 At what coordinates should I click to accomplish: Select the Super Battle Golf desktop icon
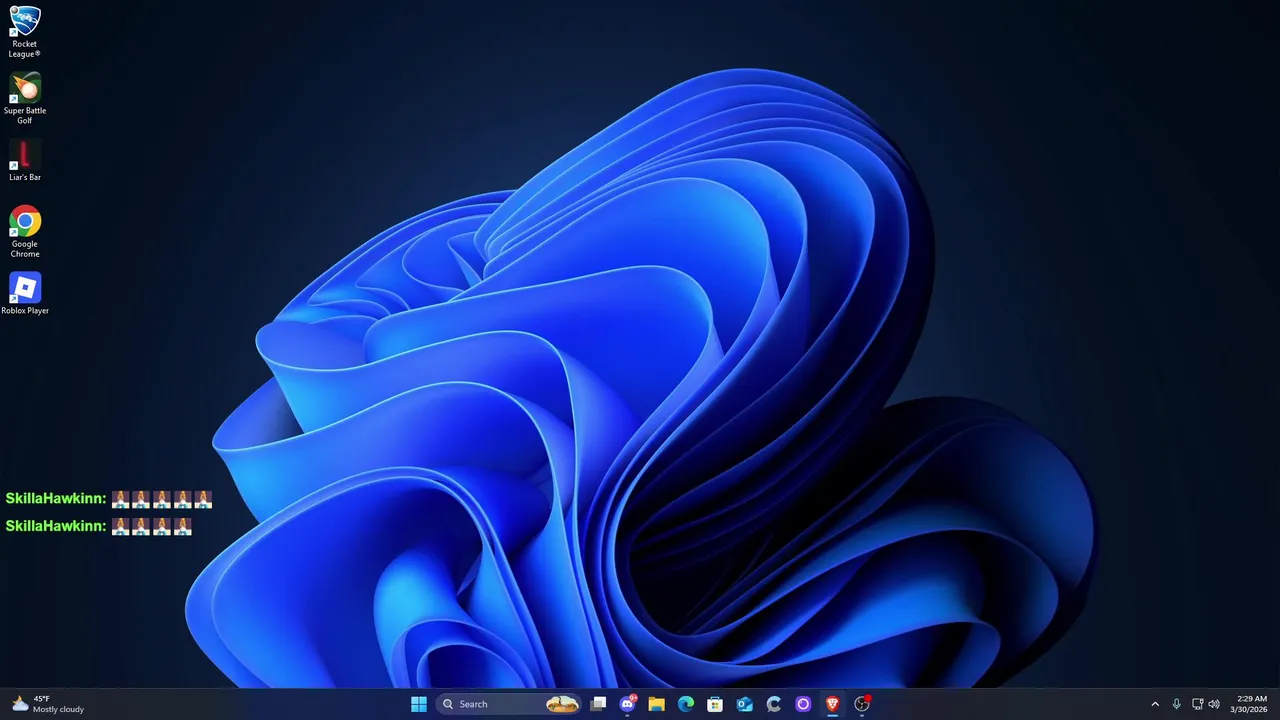[24, 98]
